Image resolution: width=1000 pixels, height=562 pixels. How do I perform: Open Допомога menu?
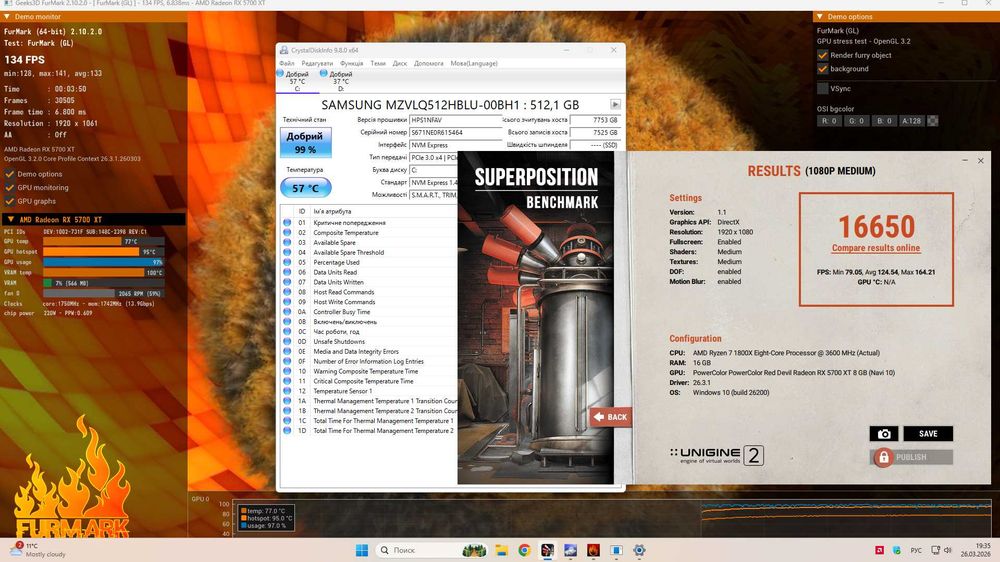point(429,63)
